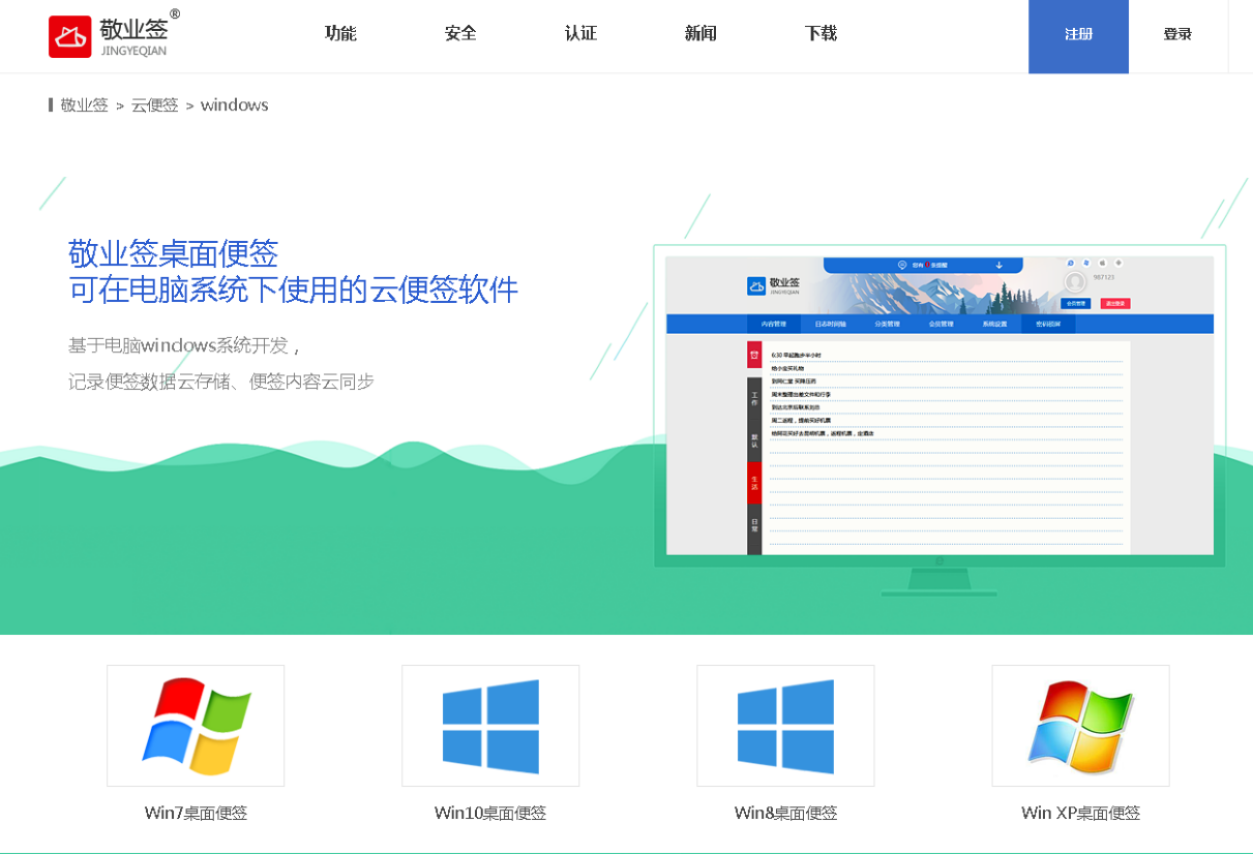
Task: Open the 安全 menu item
Action: pos(461,34)
